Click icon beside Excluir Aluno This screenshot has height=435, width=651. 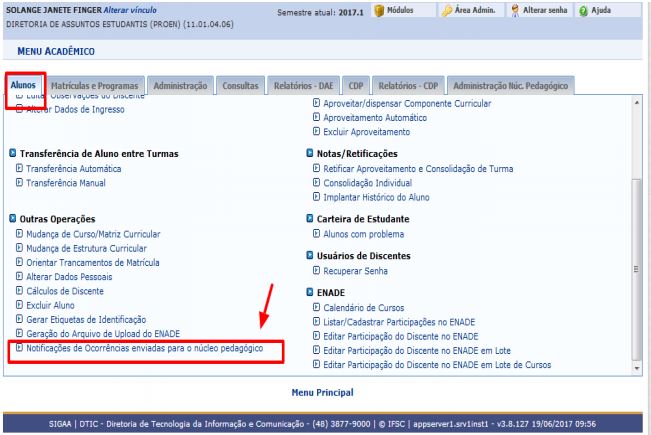(x=19, y=304)
